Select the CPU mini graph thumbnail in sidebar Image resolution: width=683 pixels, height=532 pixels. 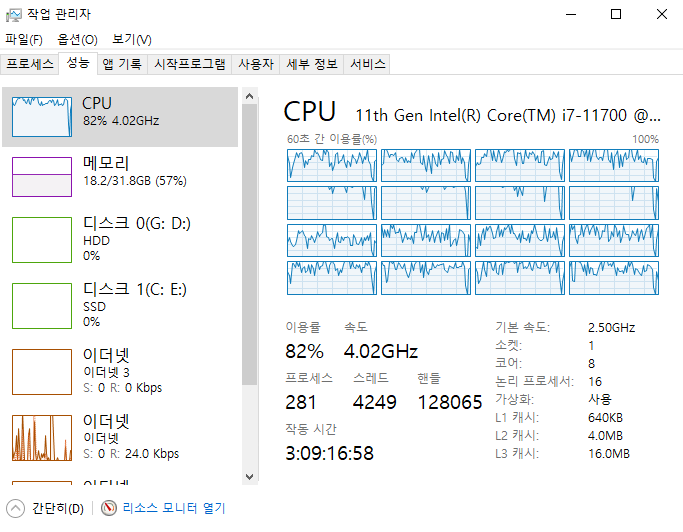pos(42,117)
